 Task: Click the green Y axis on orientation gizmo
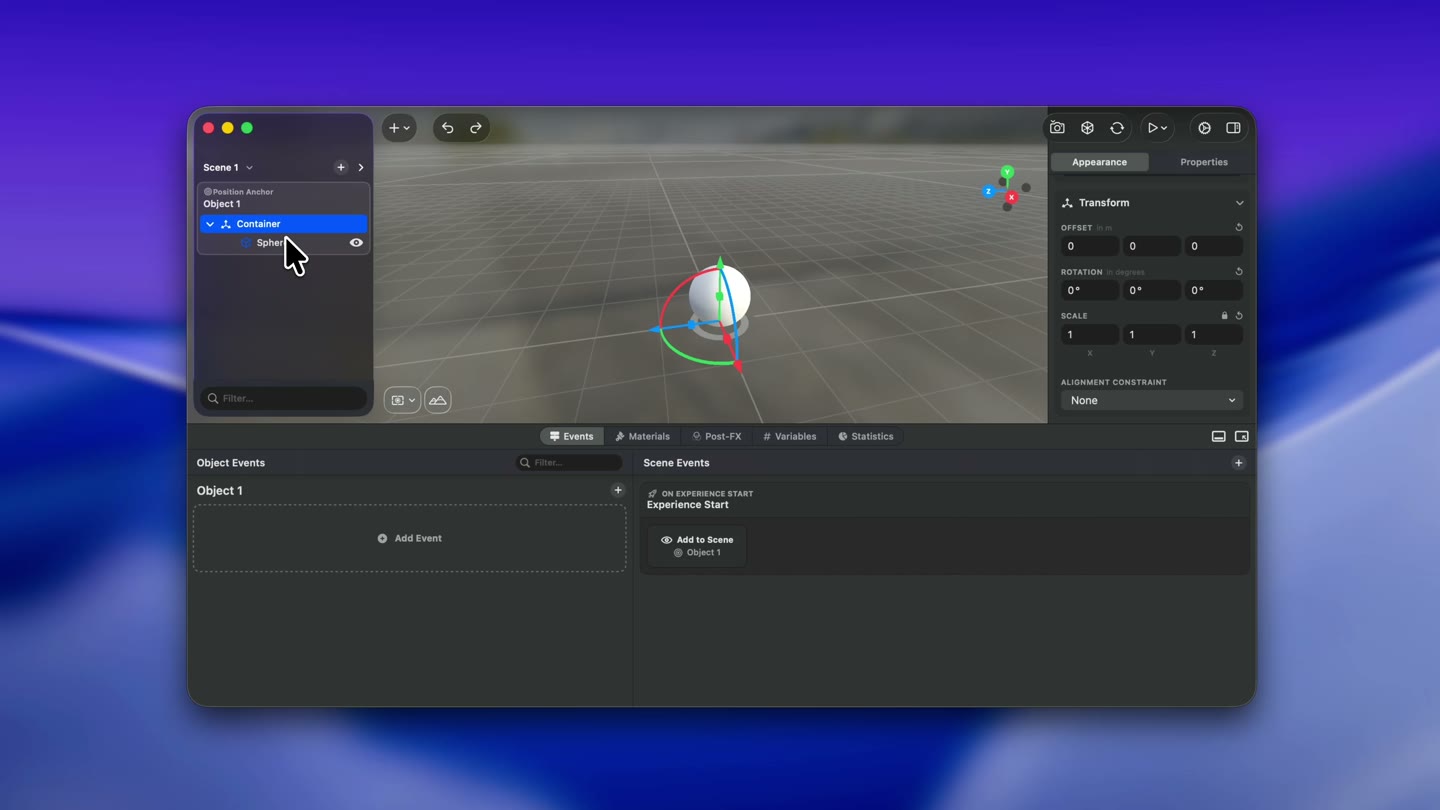(x=1007, y=172)
